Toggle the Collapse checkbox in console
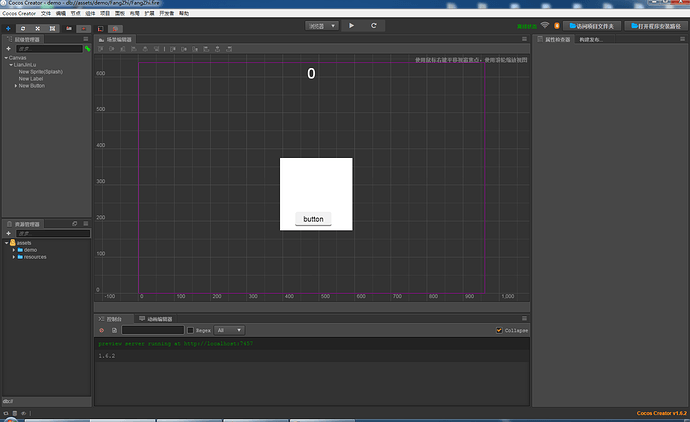 pyautogui.click(x=499, y=330)
